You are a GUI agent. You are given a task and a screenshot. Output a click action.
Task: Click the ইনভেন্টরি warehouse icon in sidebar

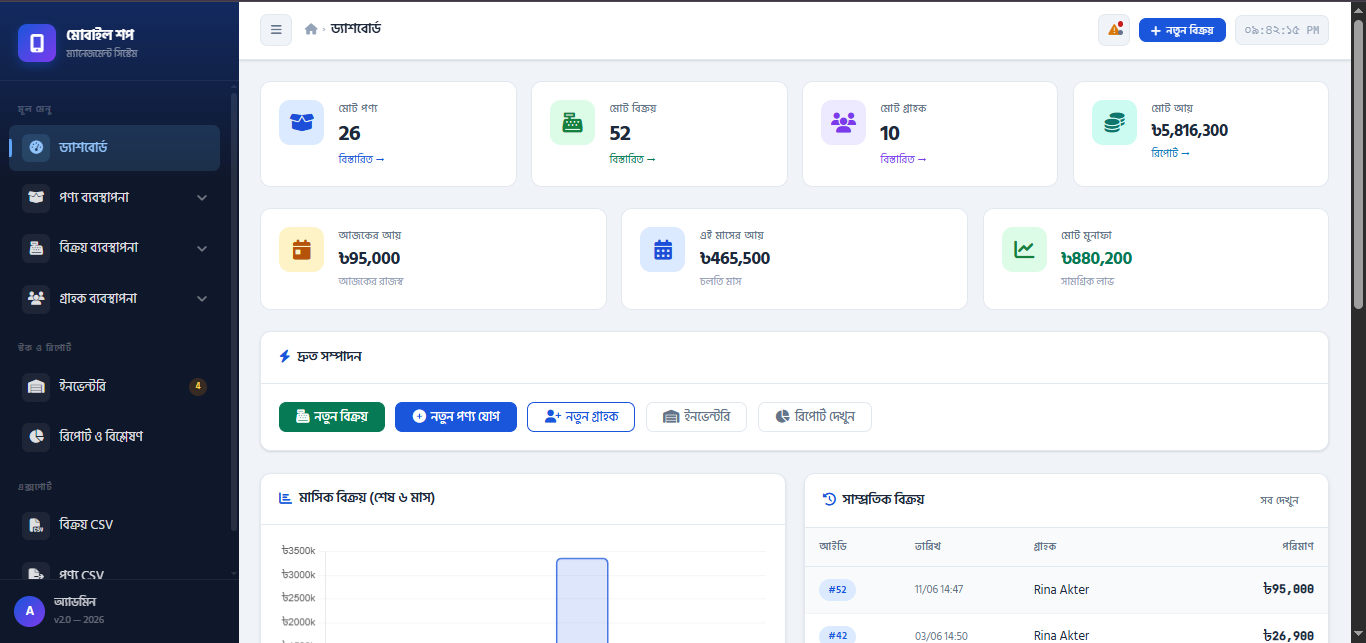coord(36,386)
